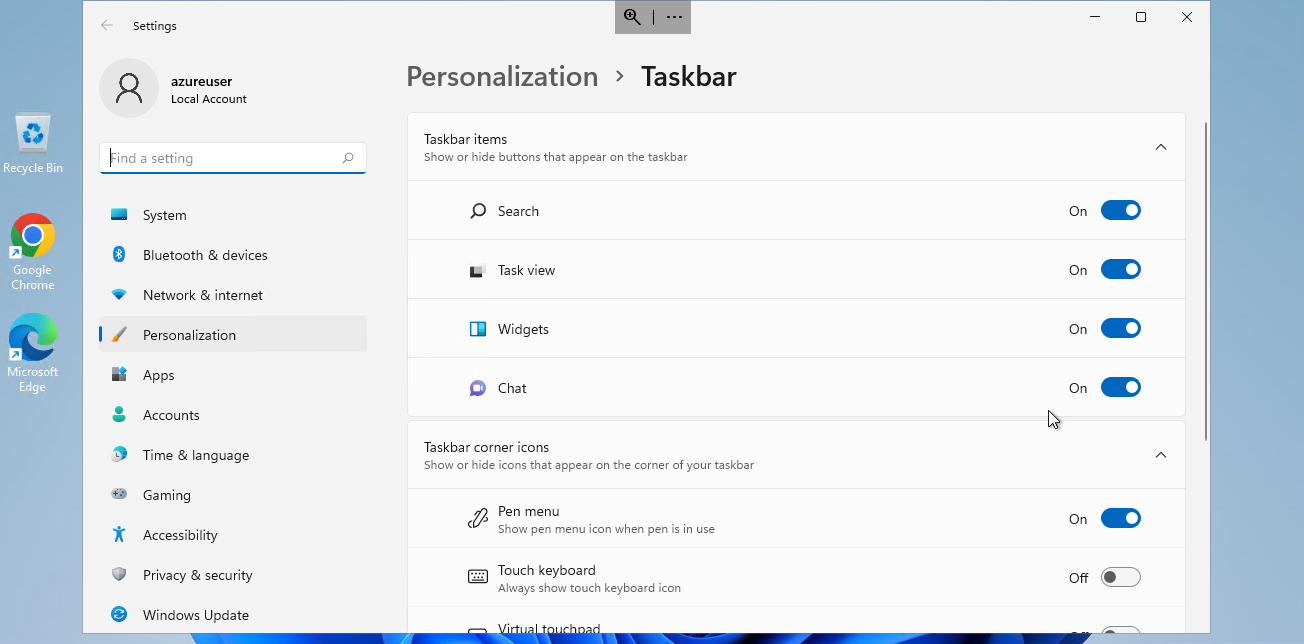Click the System monitor icon in sidebar
The width and height of the screenshot is (1304, 644).
click(x=119, y=215)
